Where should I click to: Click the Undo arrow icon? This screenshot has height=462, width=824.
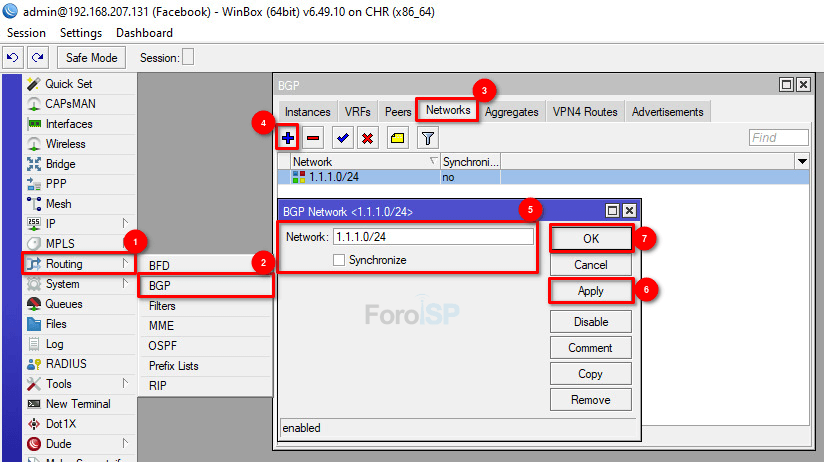[x=13, y=57]
